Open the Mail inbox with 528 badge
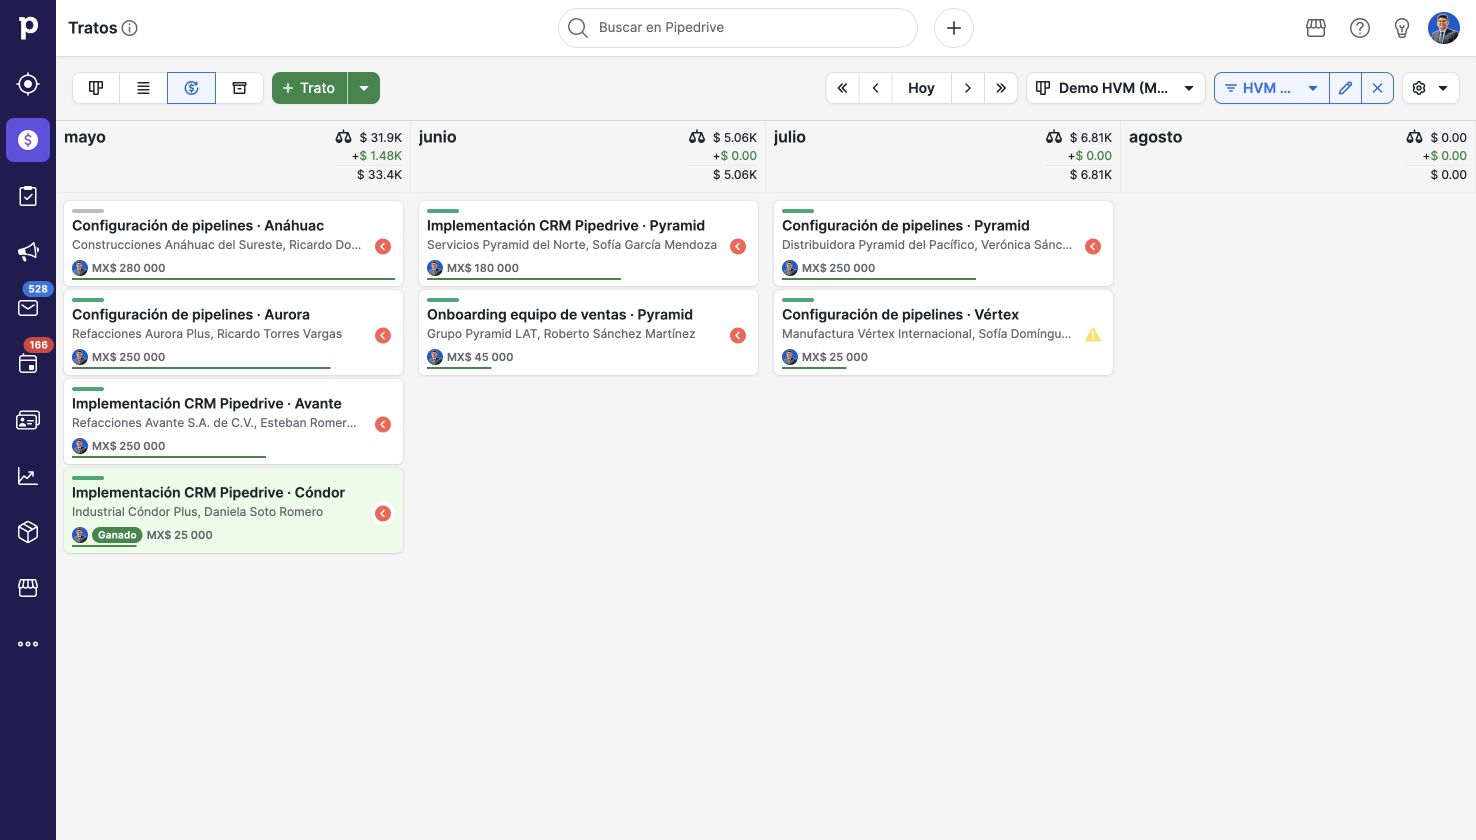The width and height of the screenshot is (1476, 840). pos(28,308)
